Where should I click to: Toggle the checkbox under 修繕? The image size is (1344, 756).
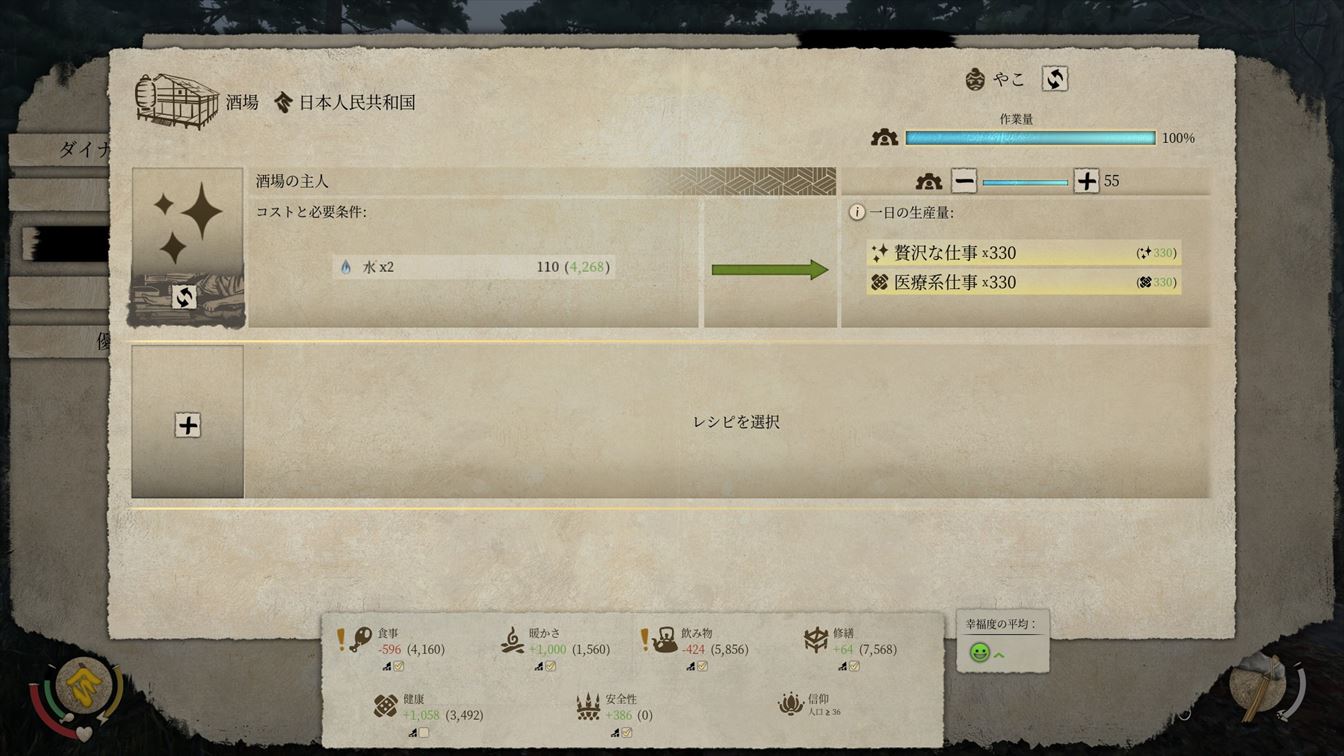854,666
